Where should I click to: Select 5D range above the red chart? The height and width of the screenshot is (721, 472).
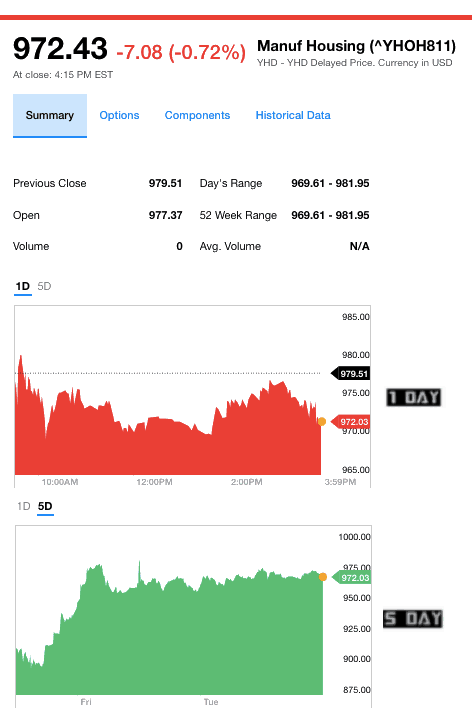tap(44, 286)
